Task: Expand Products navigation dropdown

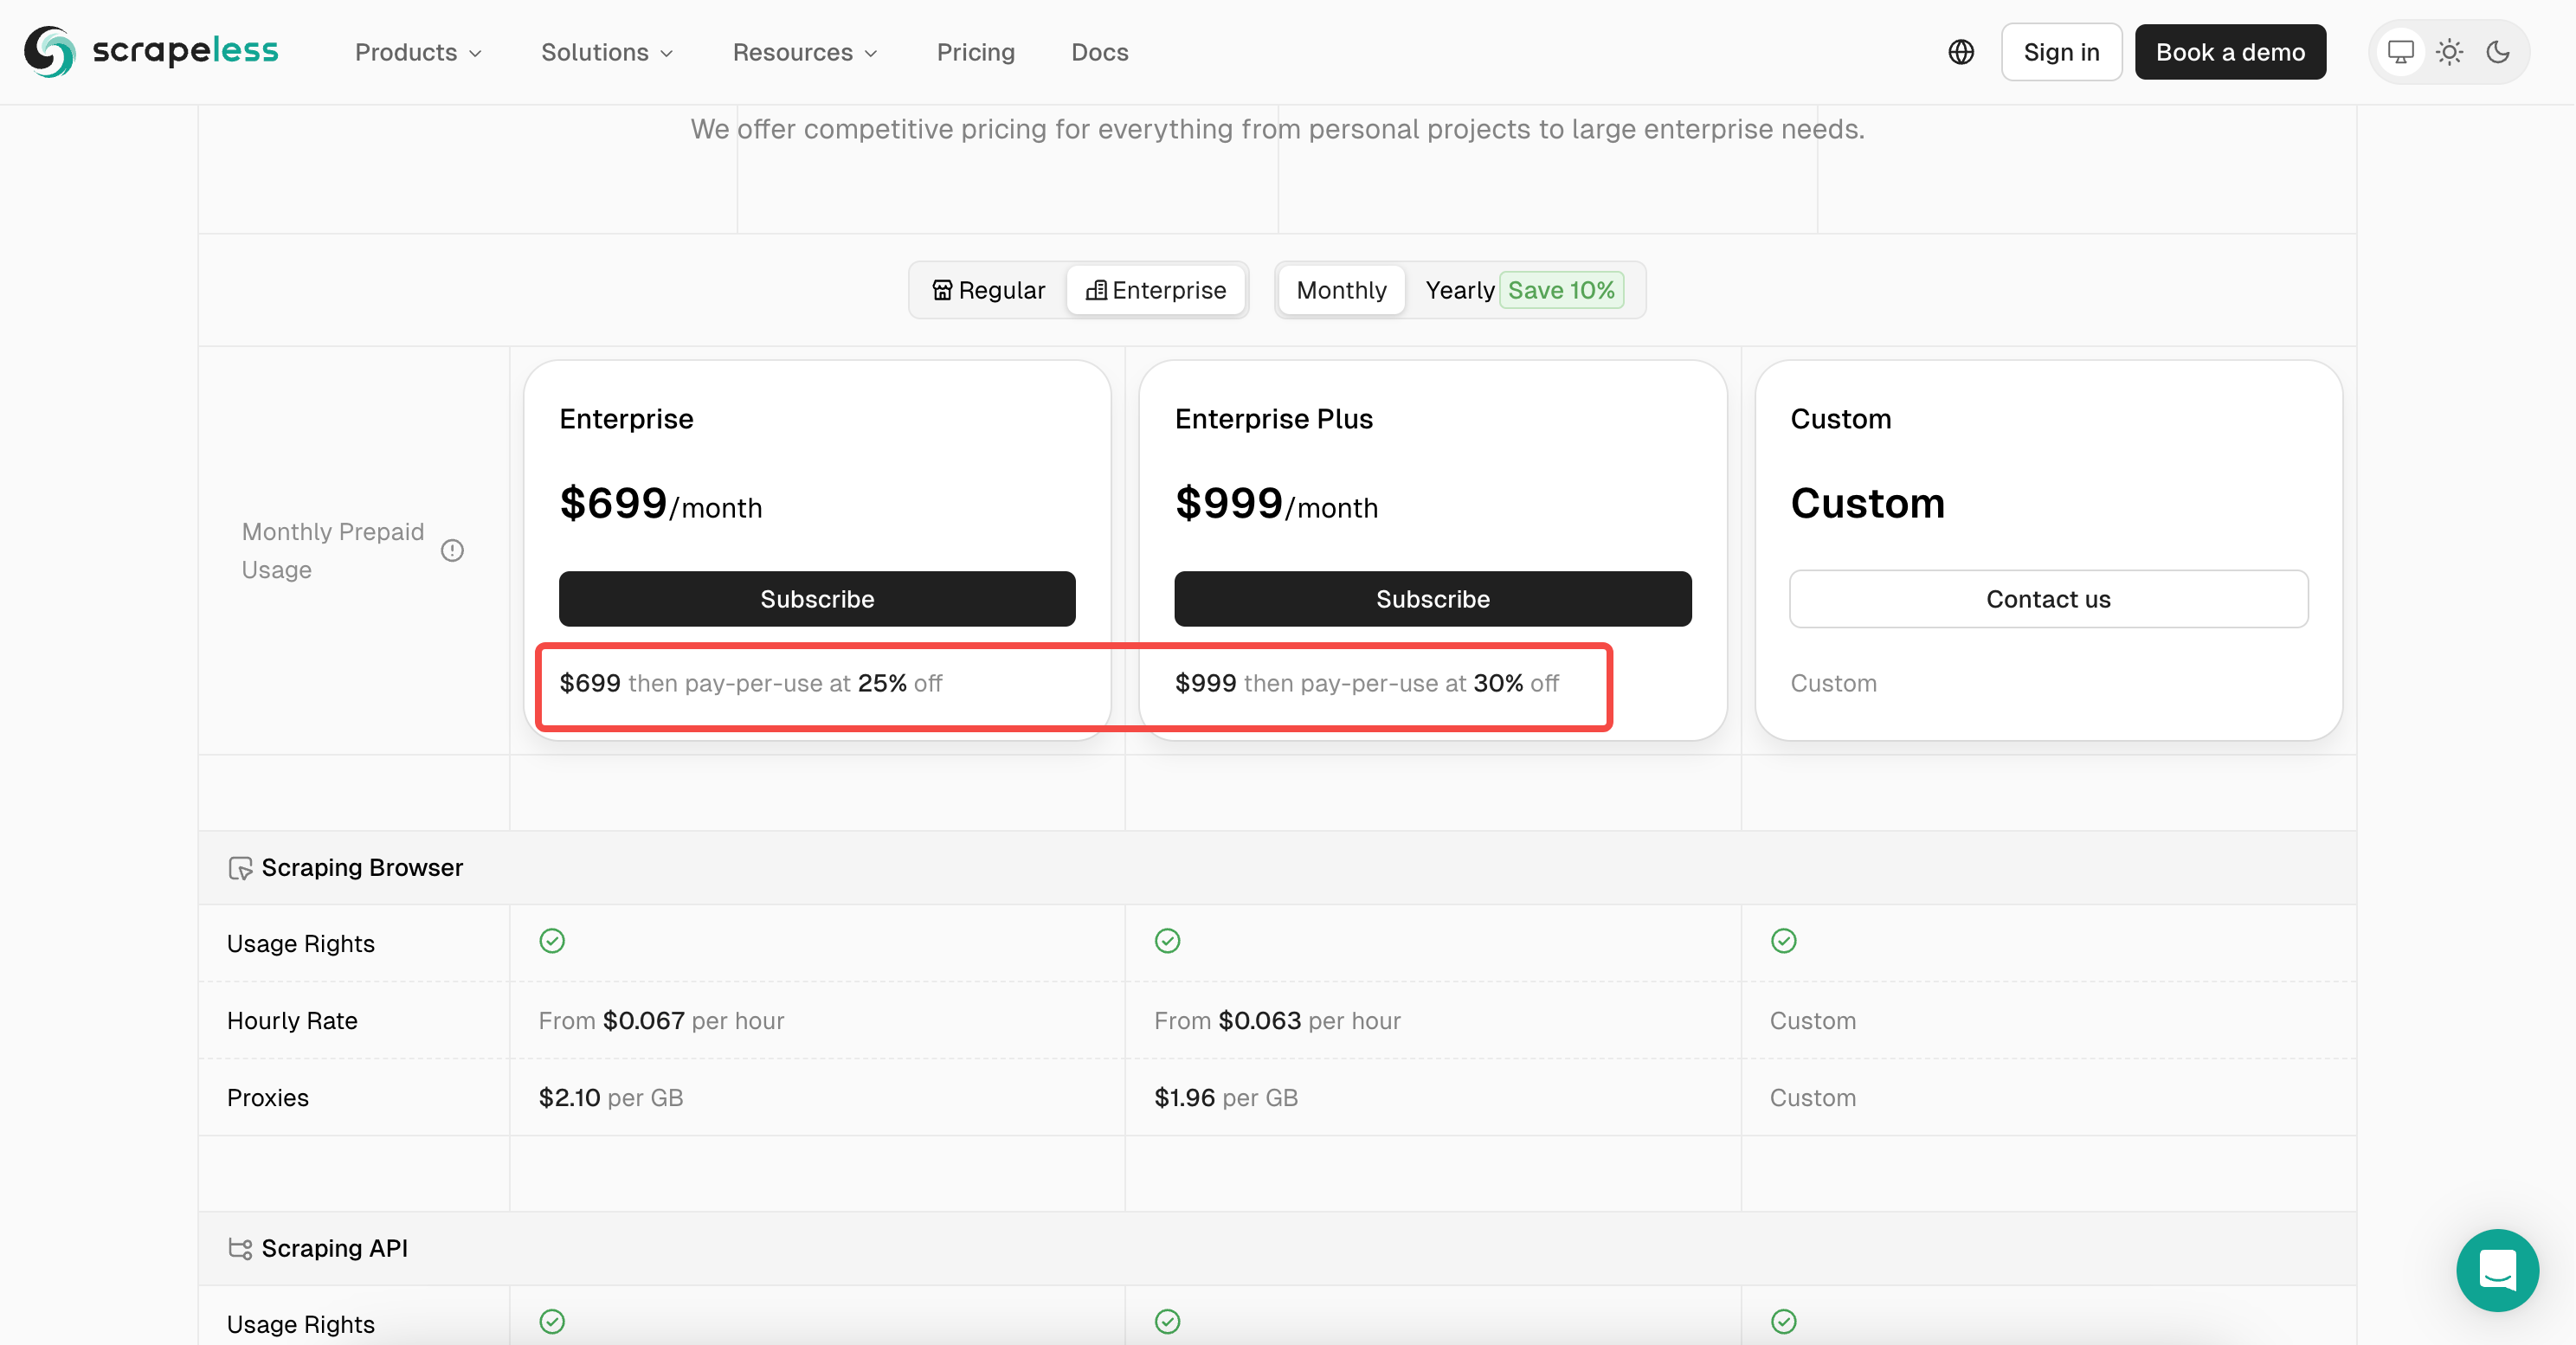Action: coord(415,51)
